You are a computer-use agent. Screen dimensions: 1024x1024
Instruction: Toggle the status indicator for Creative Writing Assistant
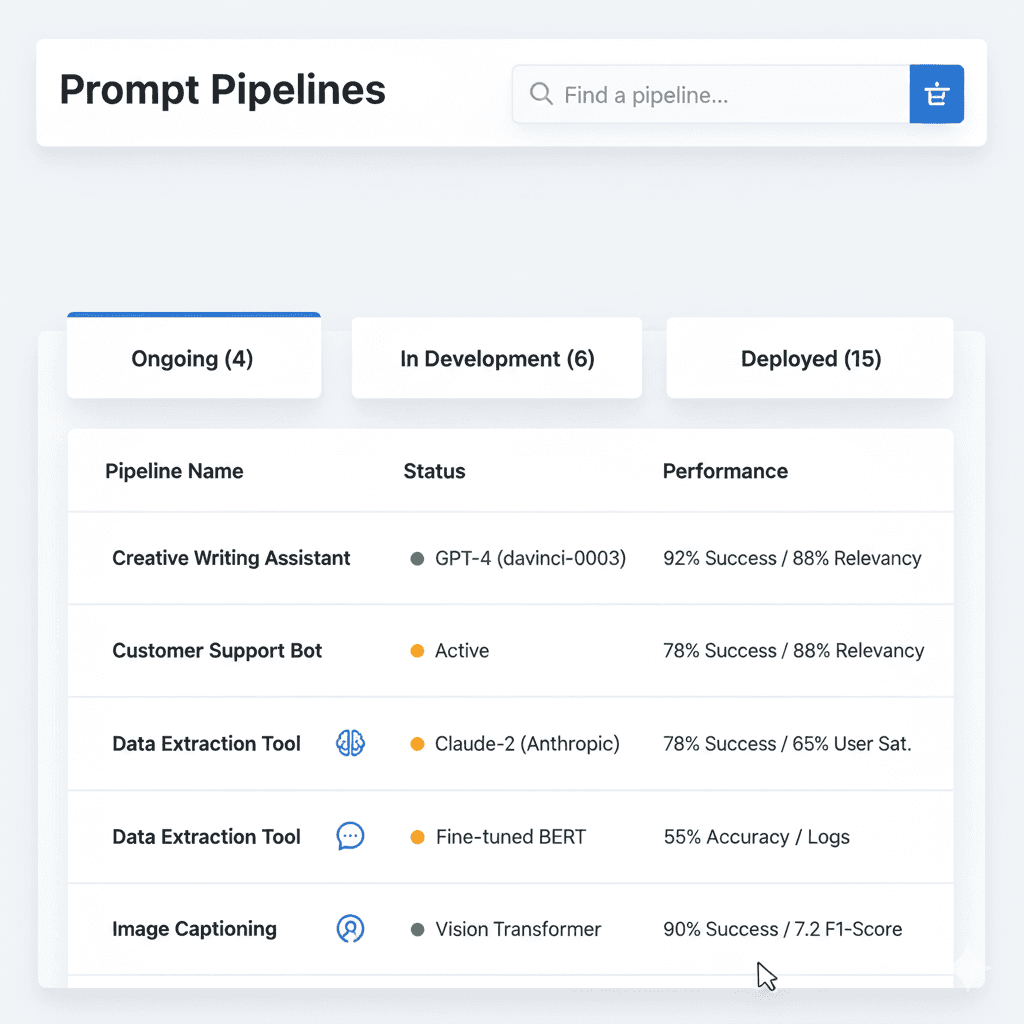417,558
